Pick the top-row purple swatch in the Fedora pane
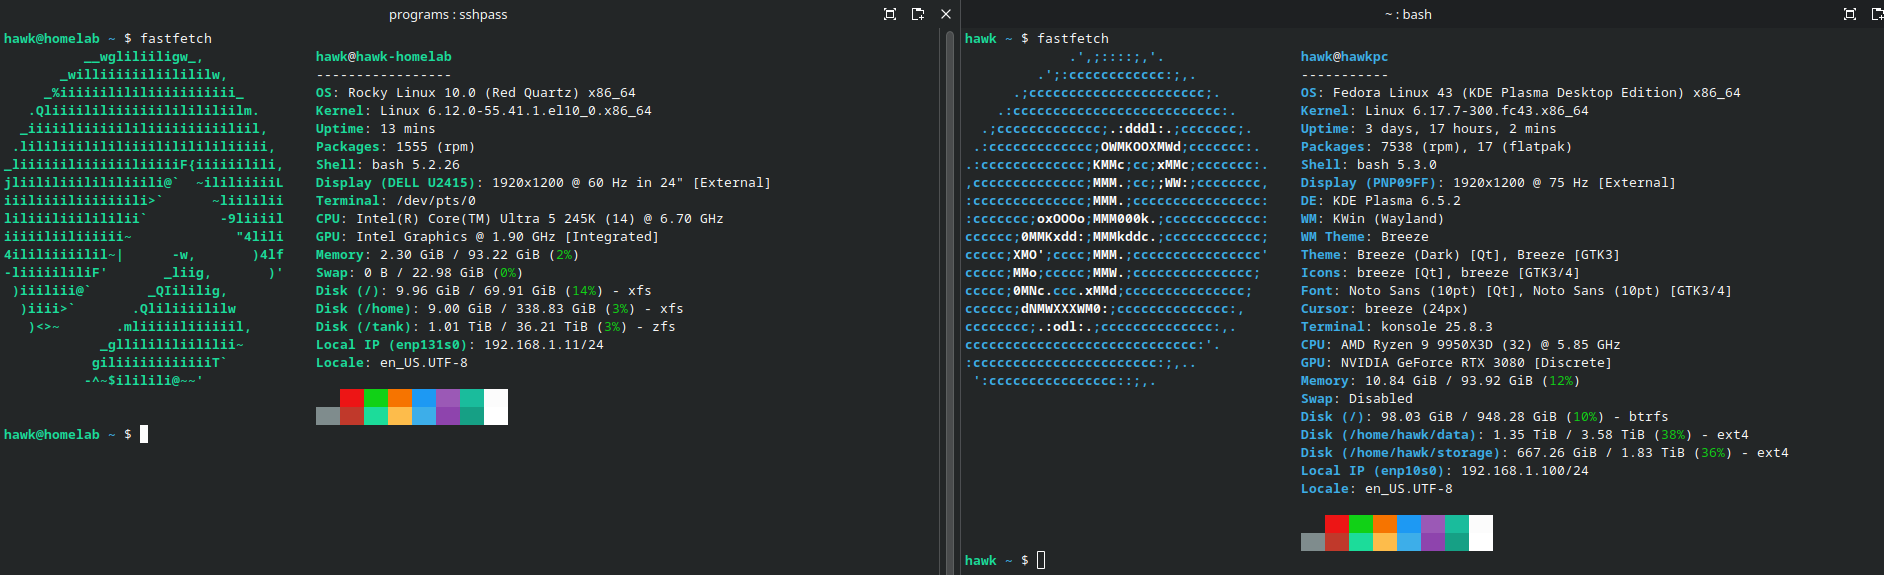Screen dimensions: 1884x575 tap(1433, 524)
